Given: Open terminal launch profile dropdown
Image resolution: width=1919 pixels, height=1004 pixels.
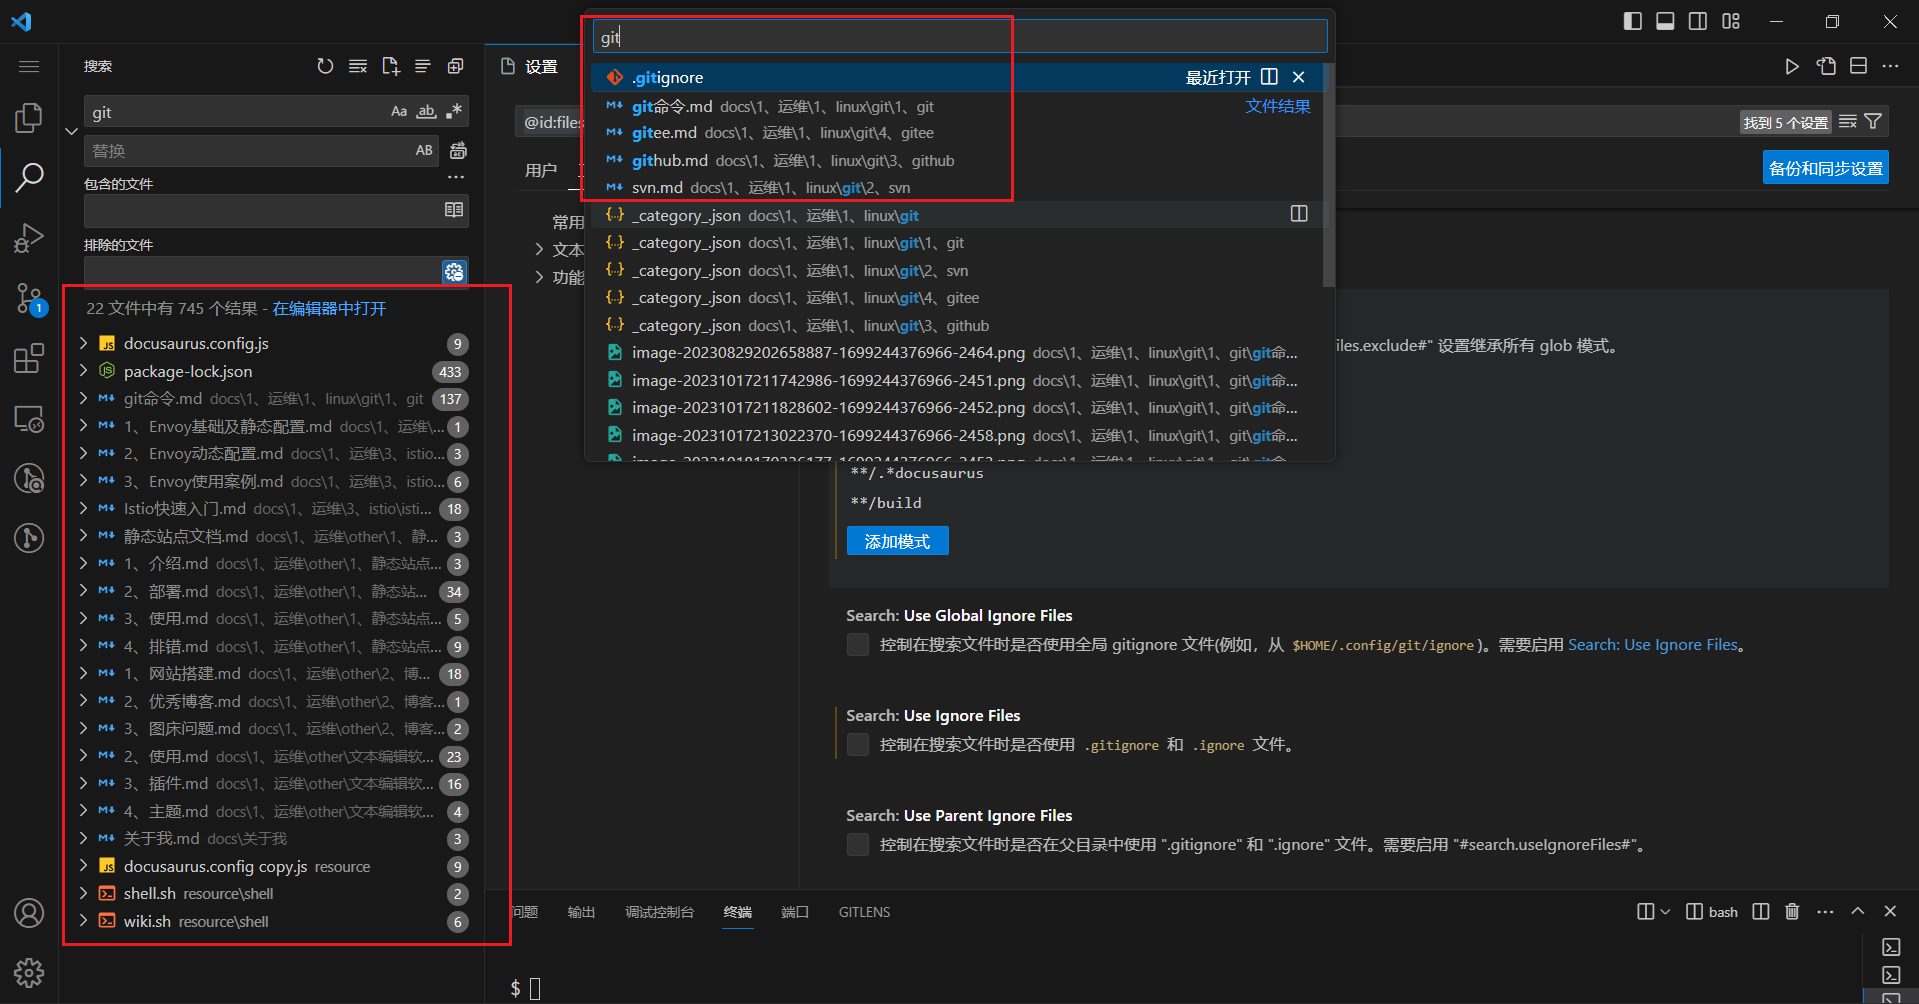Looking at the screenshot, I should click(x=1665, y=911).
